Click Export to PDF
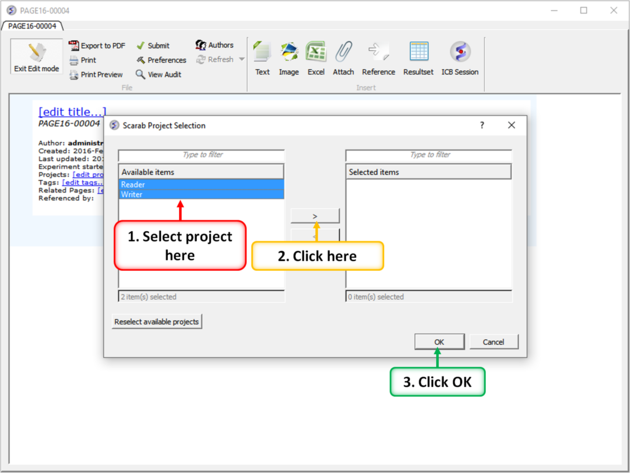630x473 pixels. 97,46
